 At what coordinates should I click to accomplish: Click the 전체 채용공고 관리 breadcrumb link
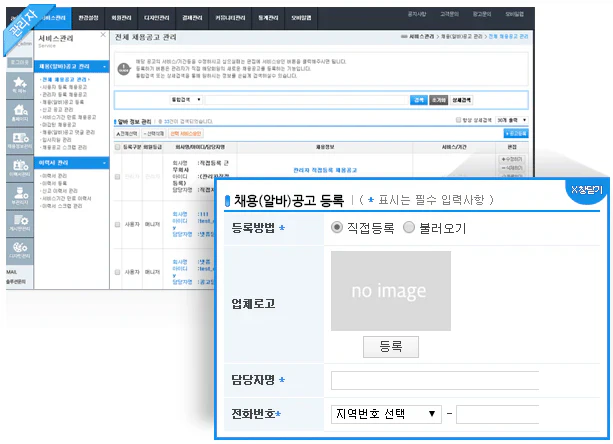pyautogui.click(x=508, y=36)
